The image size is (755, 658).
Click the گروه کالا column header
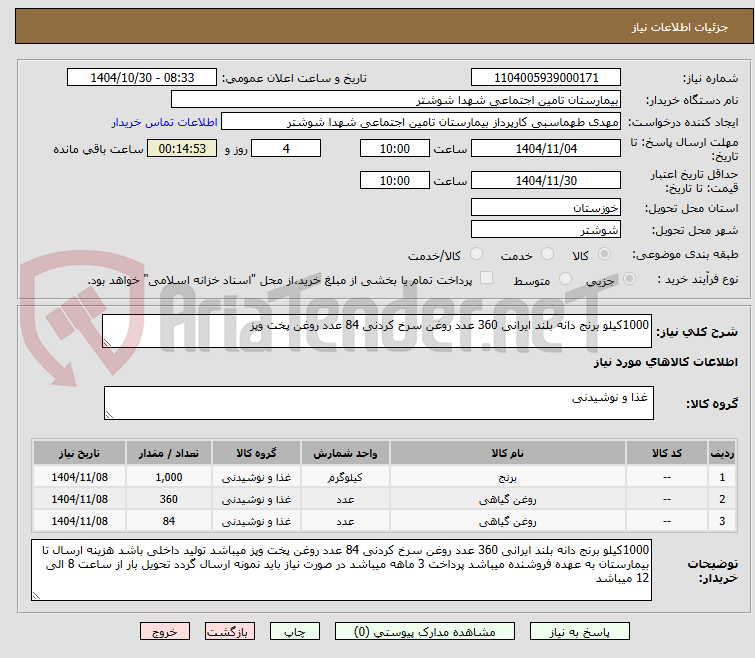tap(256, 453)
